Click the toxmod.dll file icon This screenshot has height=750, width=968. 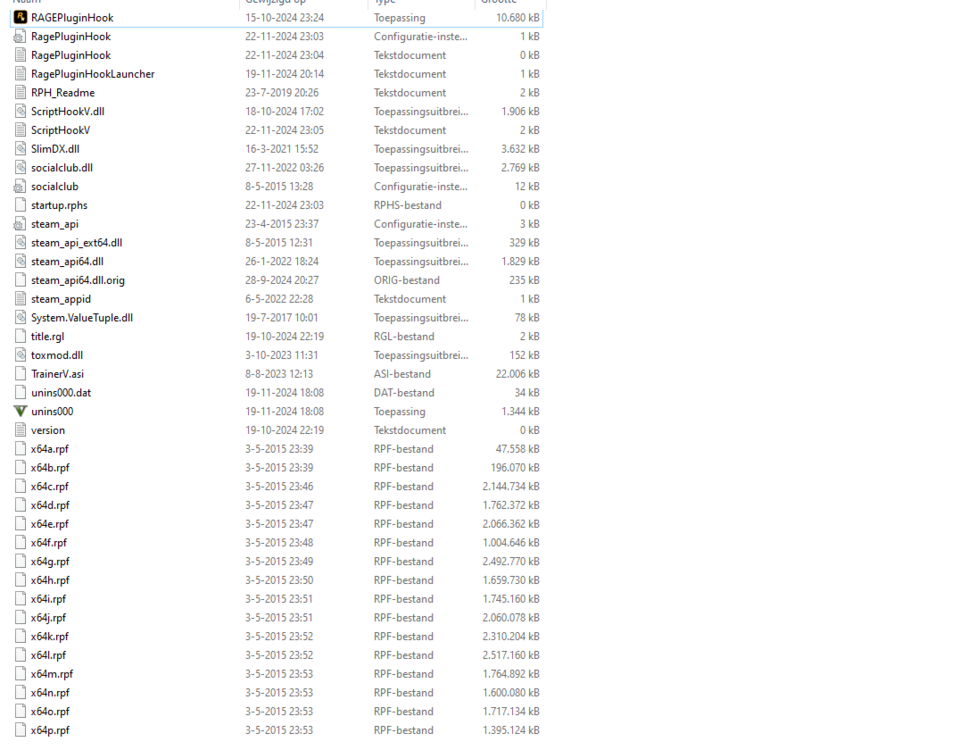(20, 354)
